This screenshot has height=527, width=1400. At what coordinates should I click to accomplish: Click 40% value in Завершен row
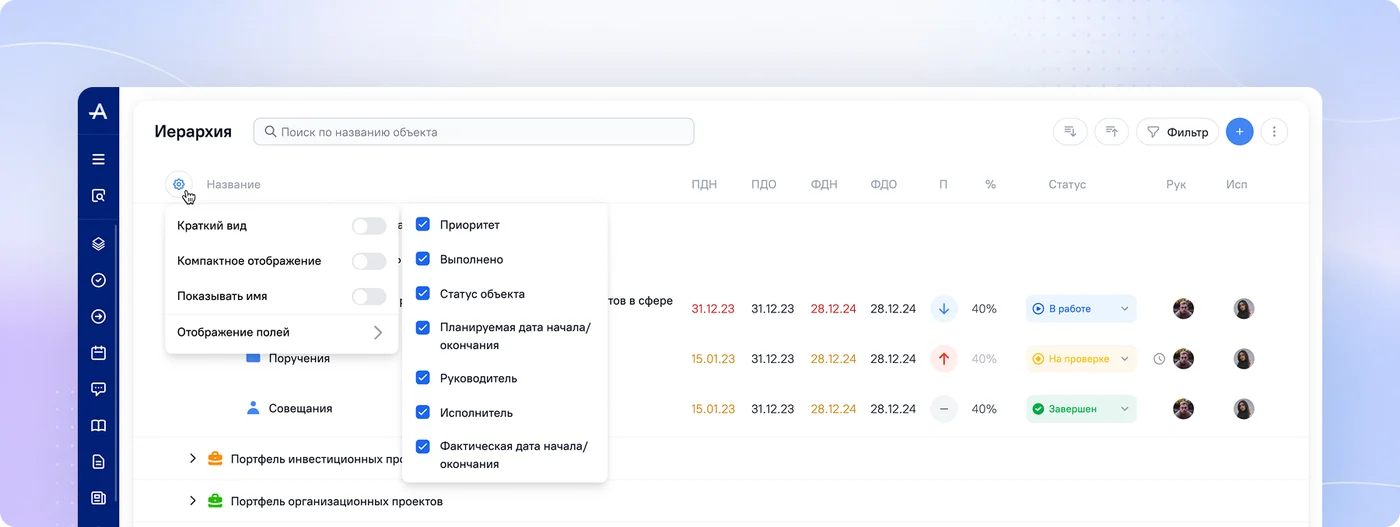(984, 409)
